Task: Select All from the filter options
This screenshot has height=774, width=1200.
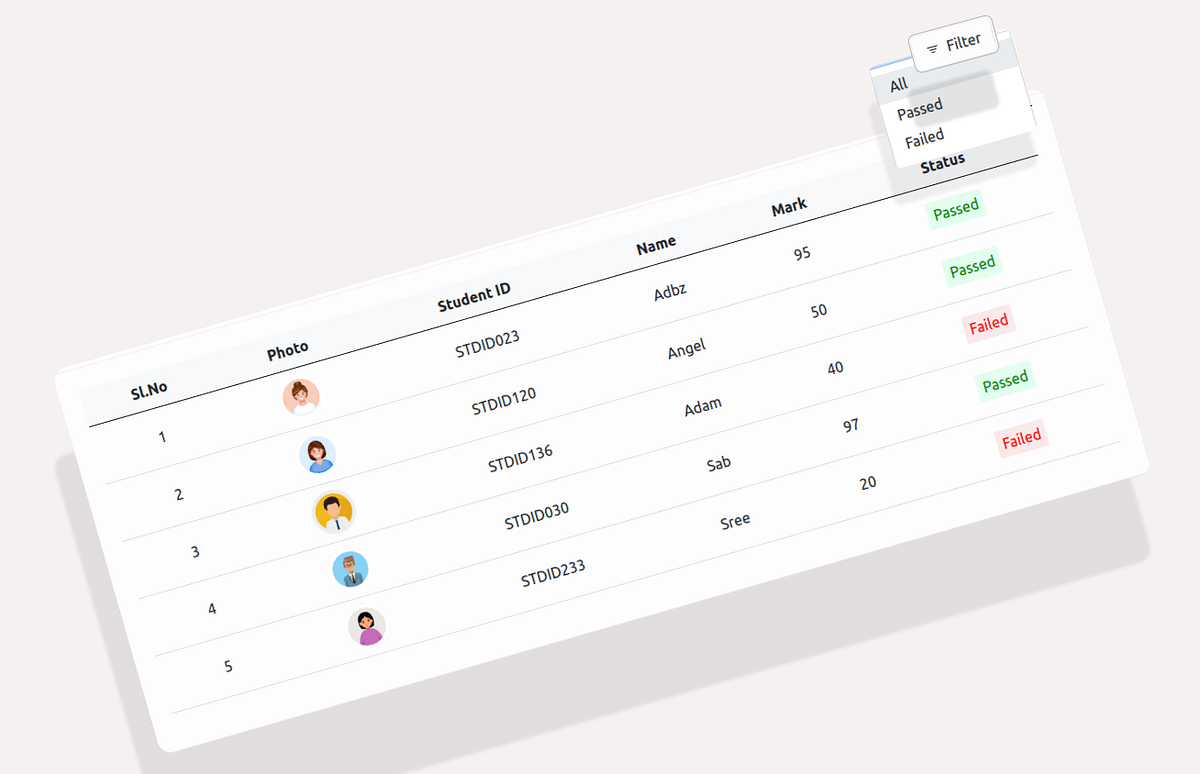Action: point(897,84)
